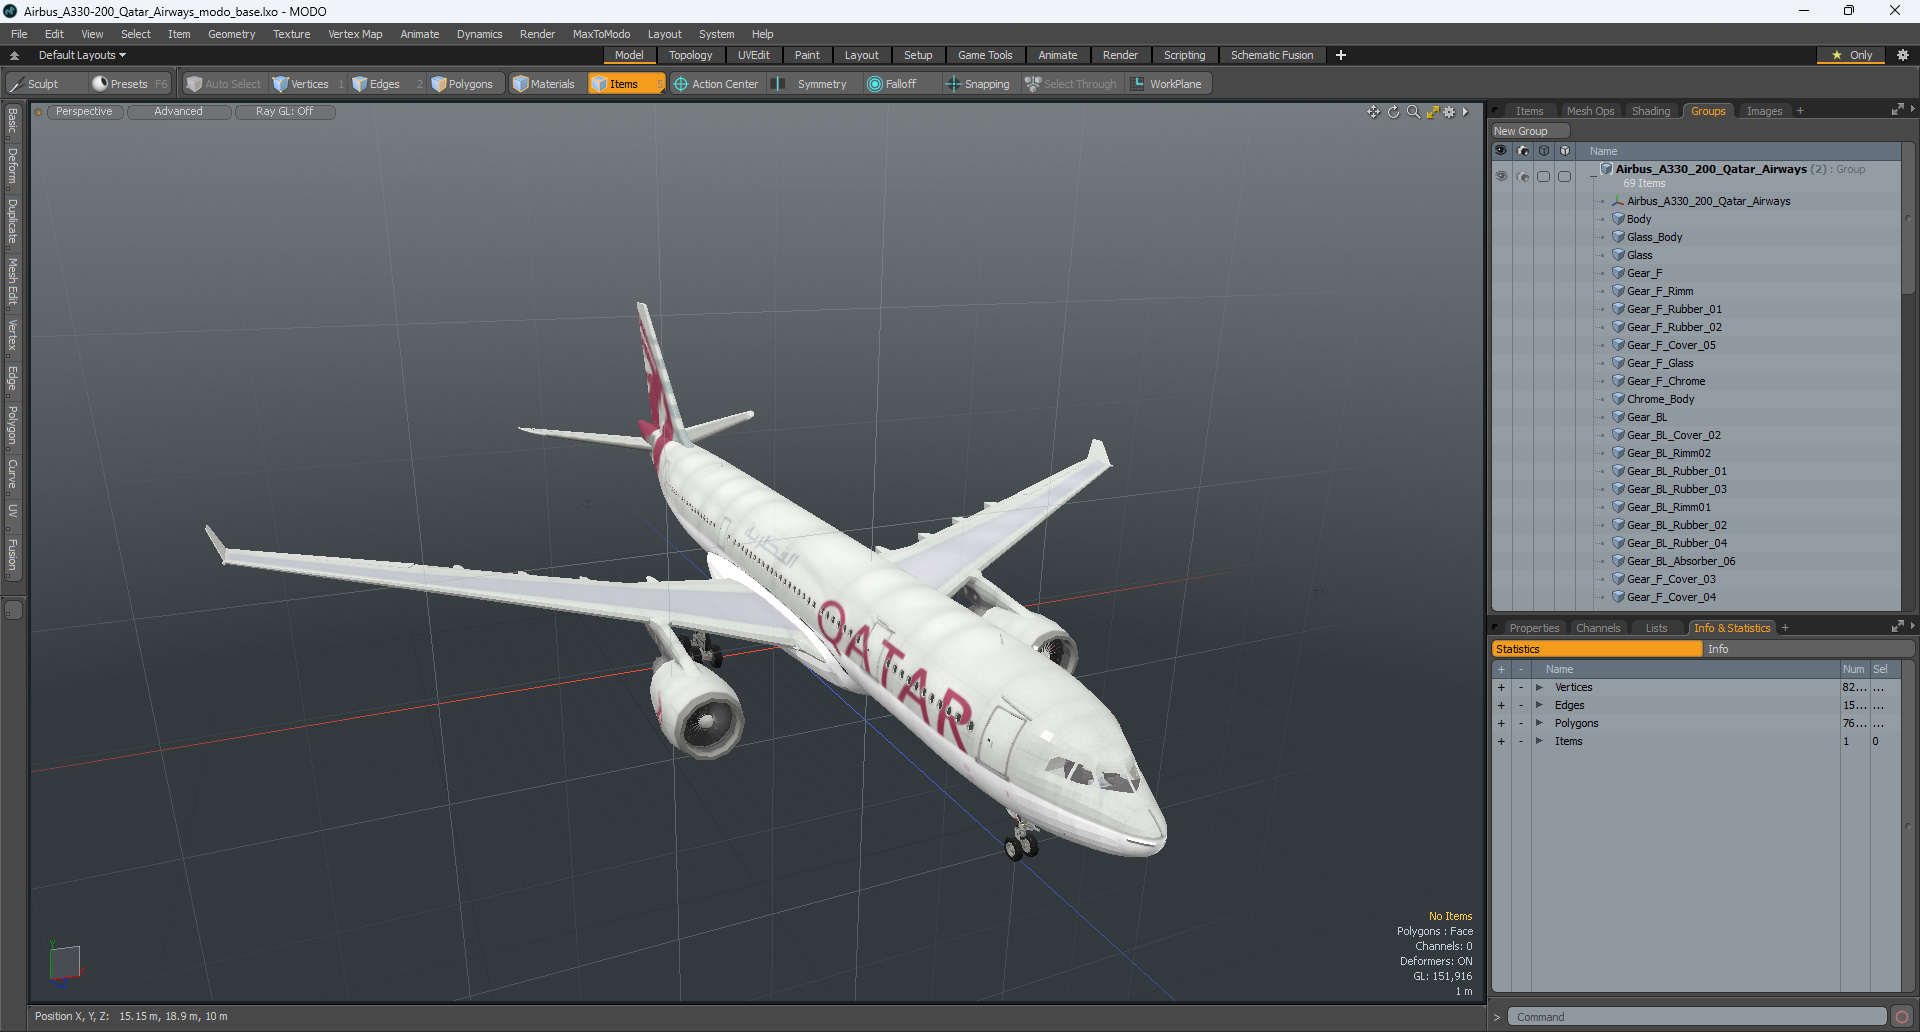
Task: Click into the Command input field
Action: 1696,1017
